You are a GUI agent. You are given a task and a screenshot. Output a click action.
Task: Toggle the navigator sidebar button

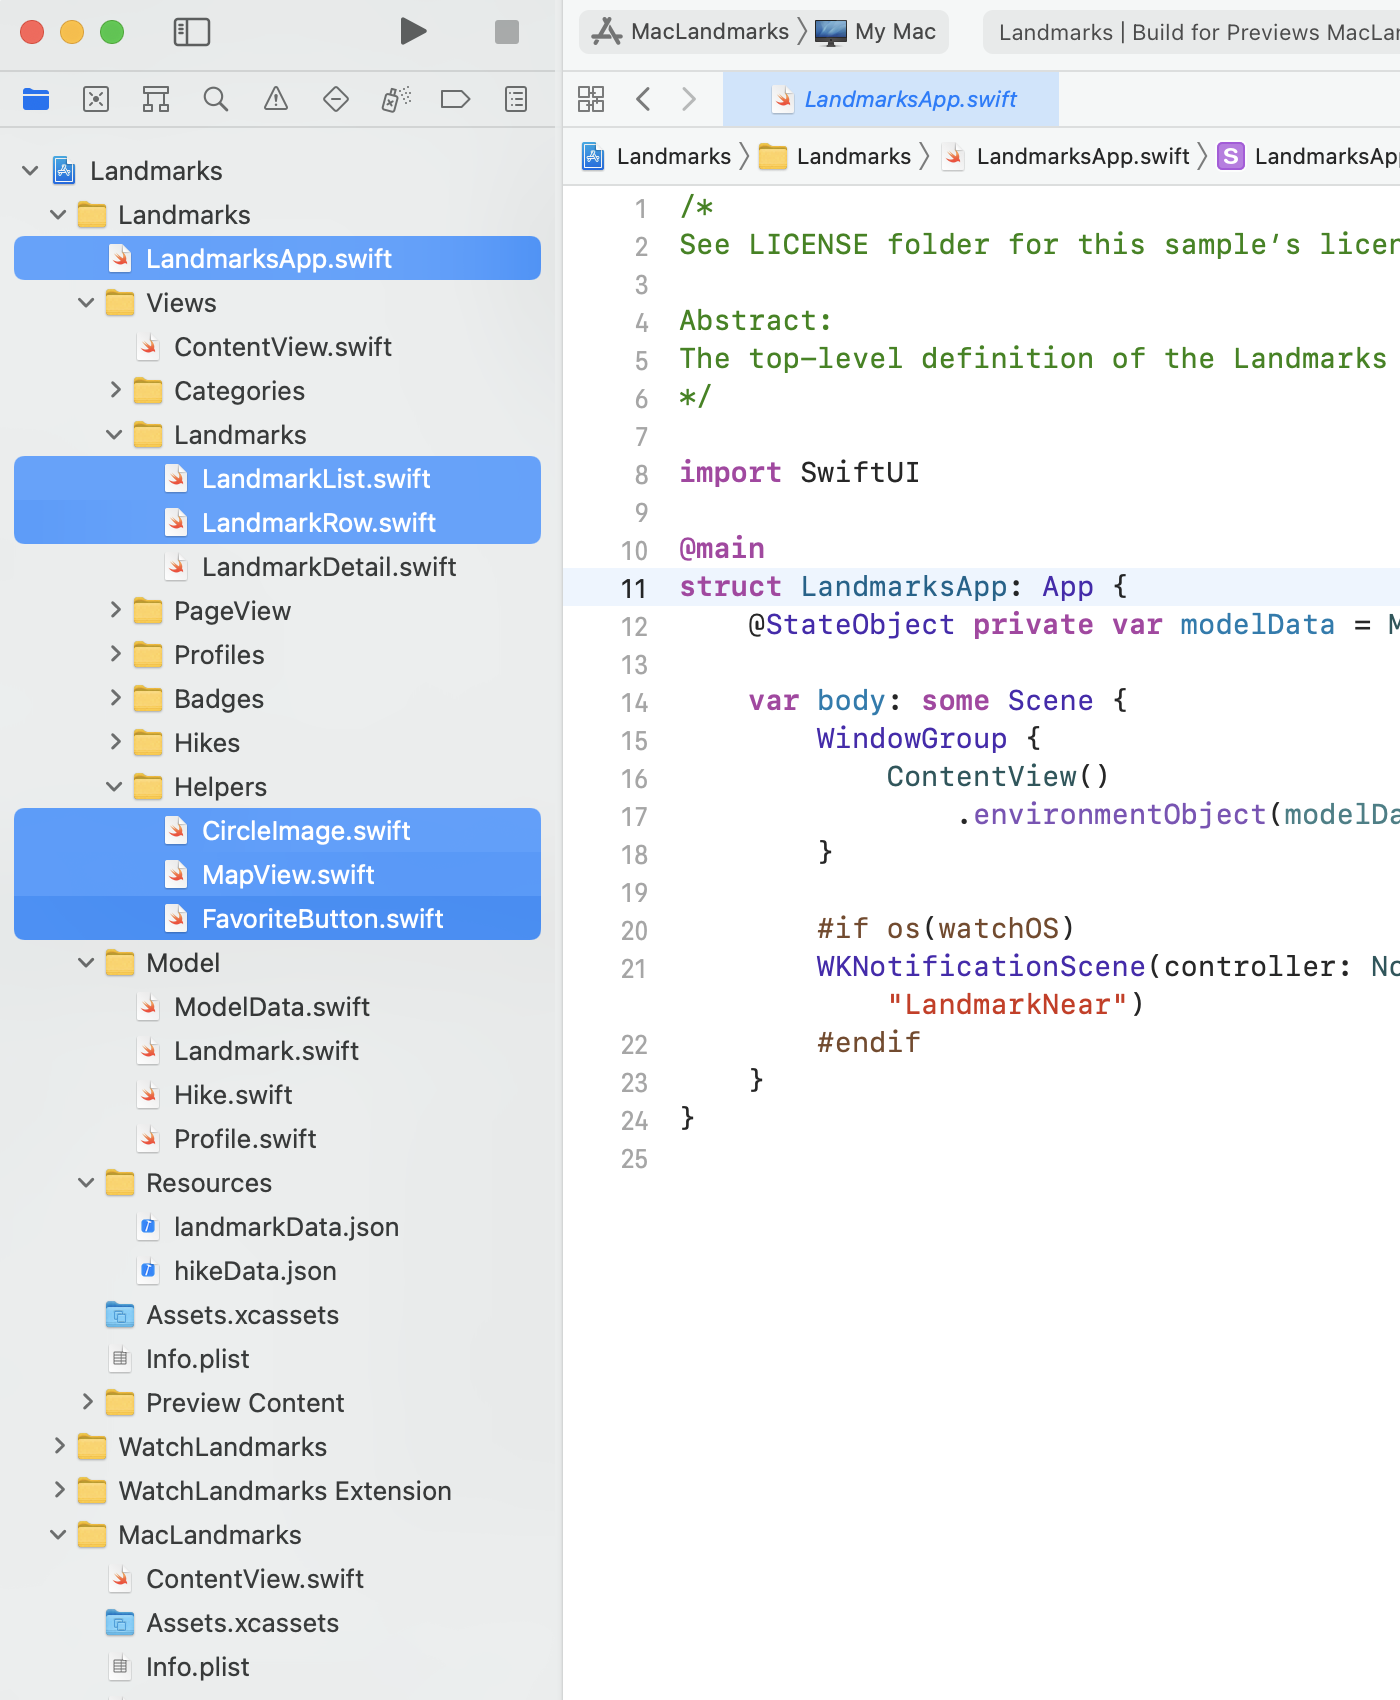pos(192,32)
